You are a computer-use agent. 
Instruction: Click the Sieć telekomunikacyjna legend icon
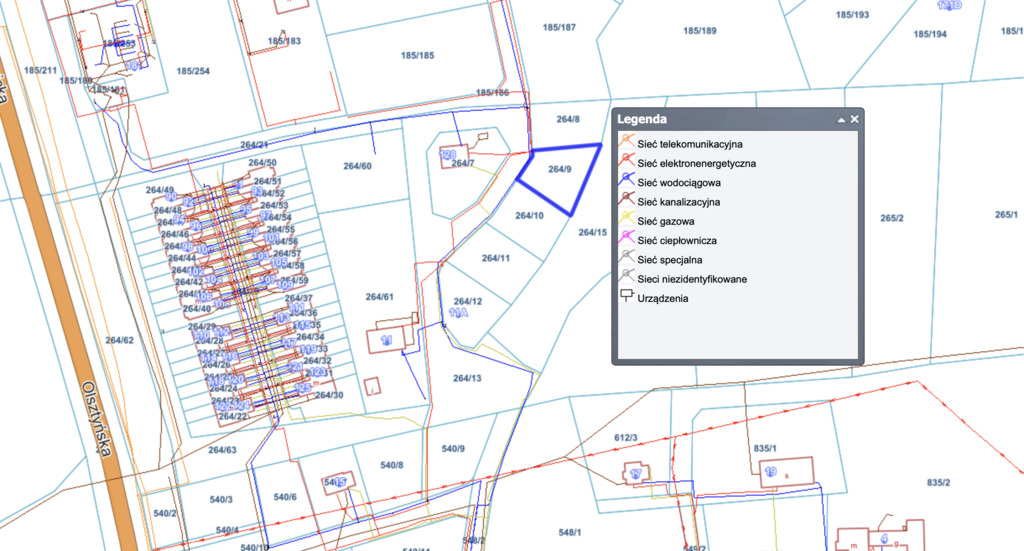click(x=627, y=144)
